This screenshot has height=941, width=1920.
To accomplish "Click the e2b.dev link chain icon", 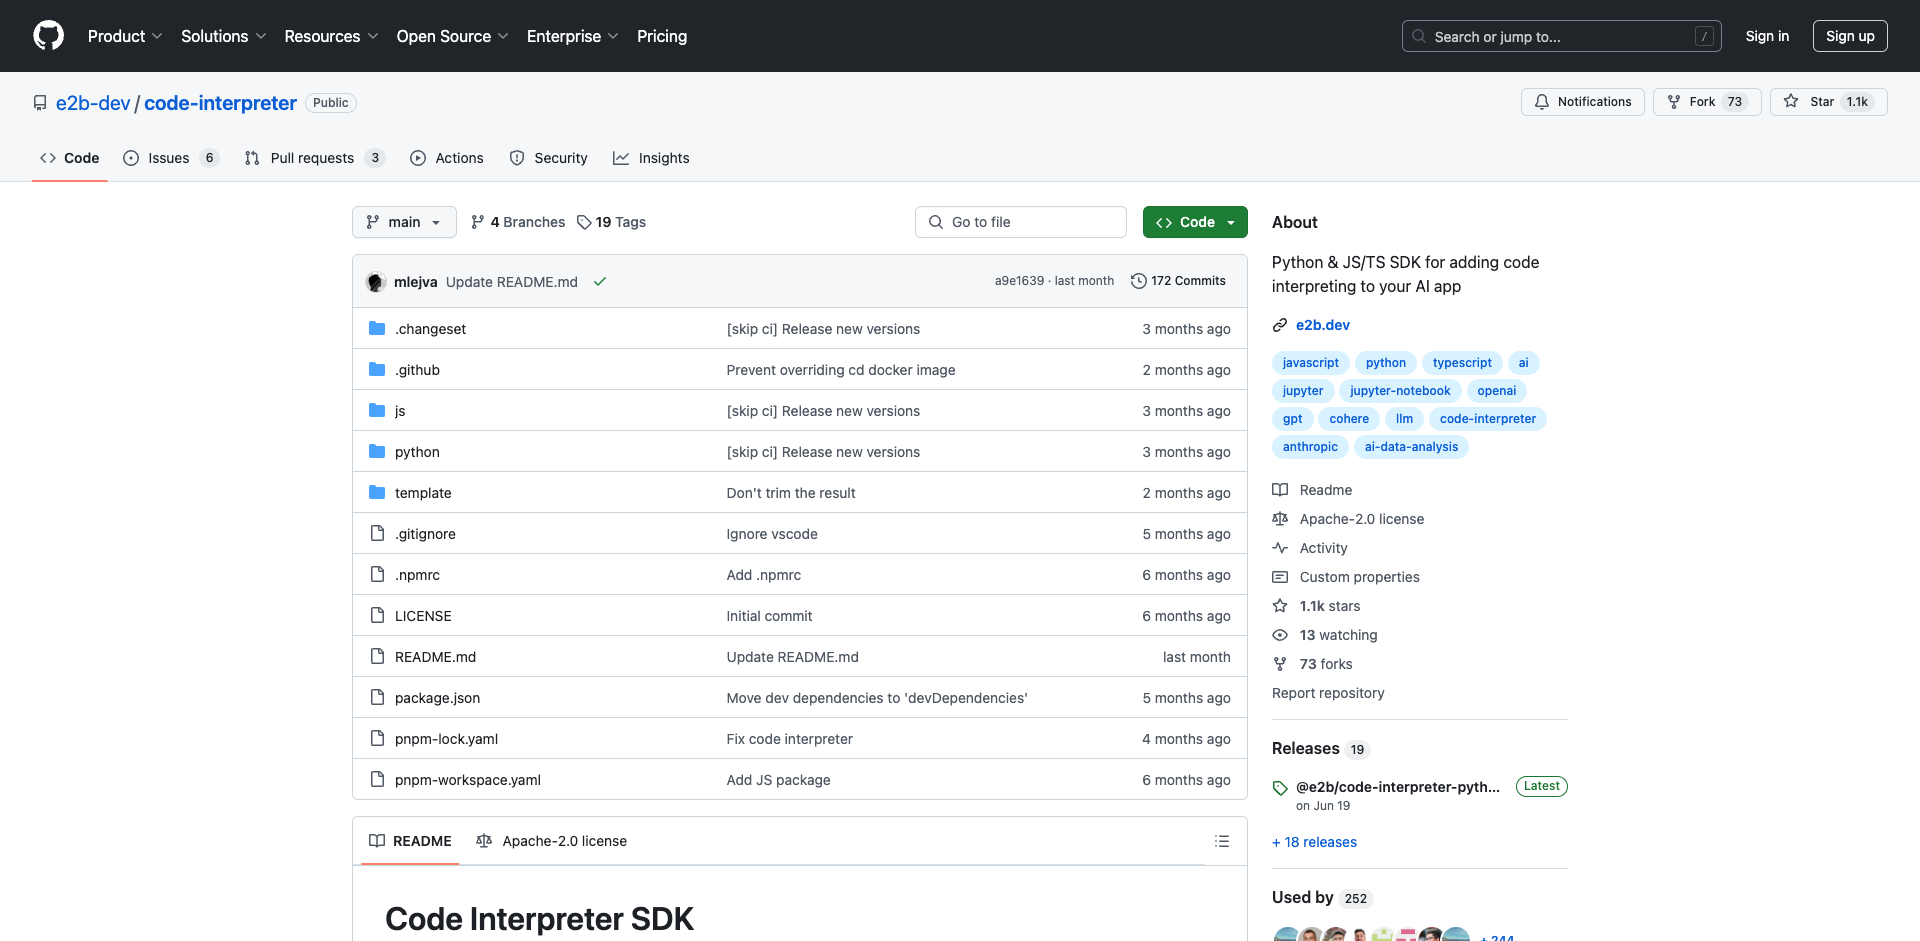I will pyautogui.click(x=1281, y=324).
